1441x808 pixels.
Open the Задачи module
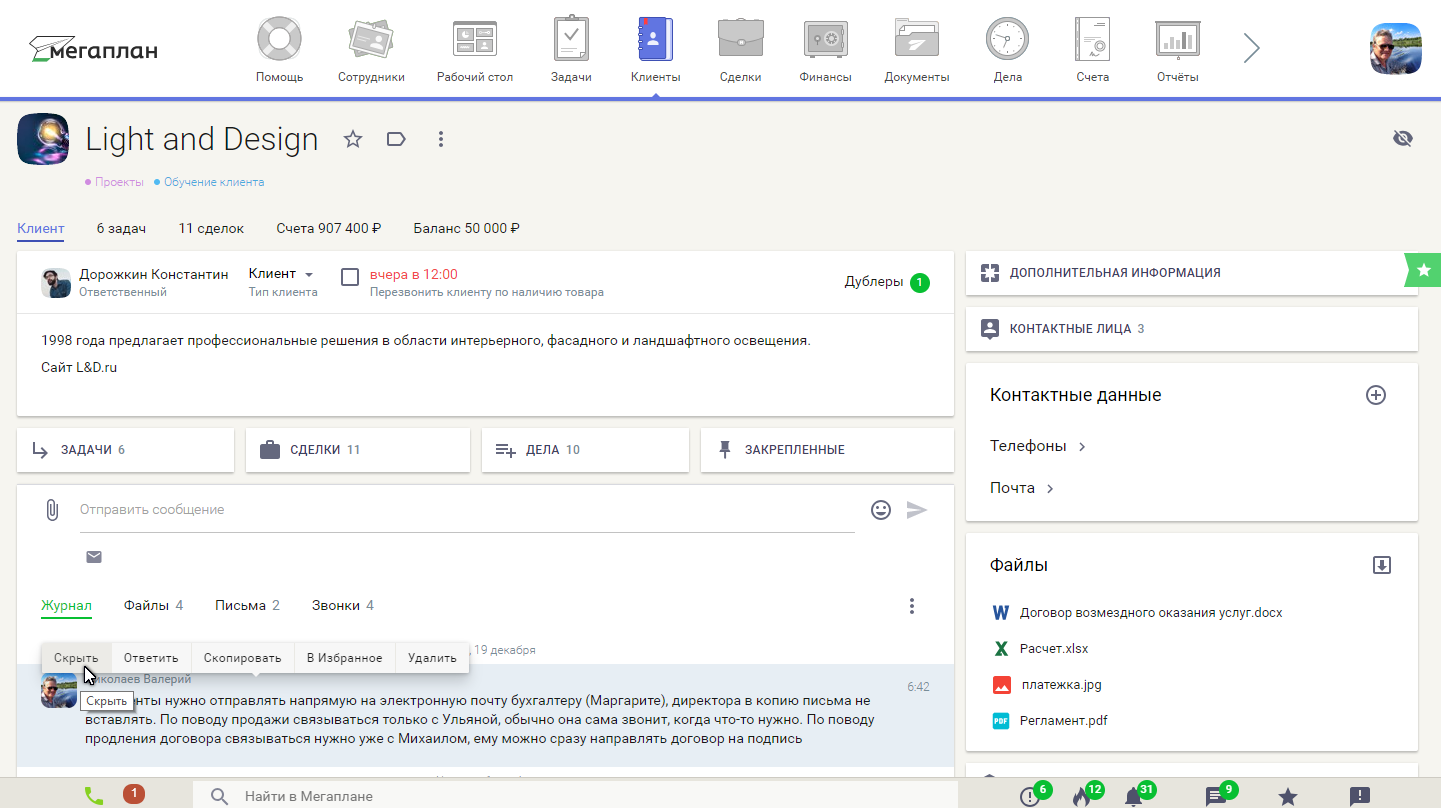tap(571, 50)
